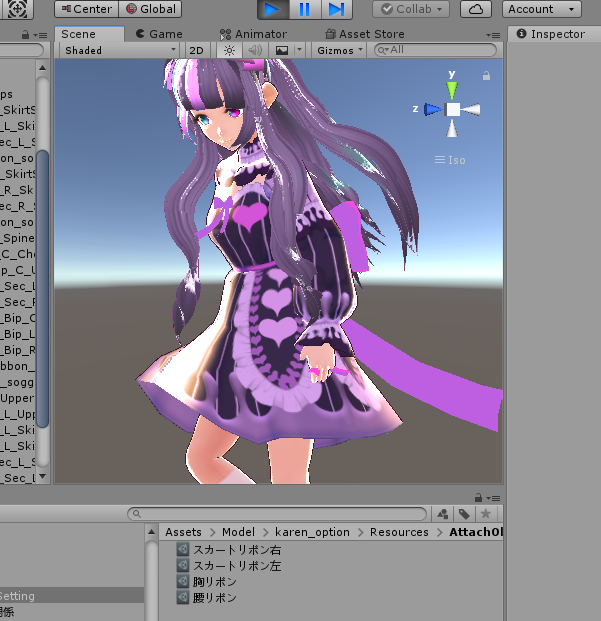Toggle the Center pivot mode button
Screen dimensions: 601x621
click(x=87, y=9)
